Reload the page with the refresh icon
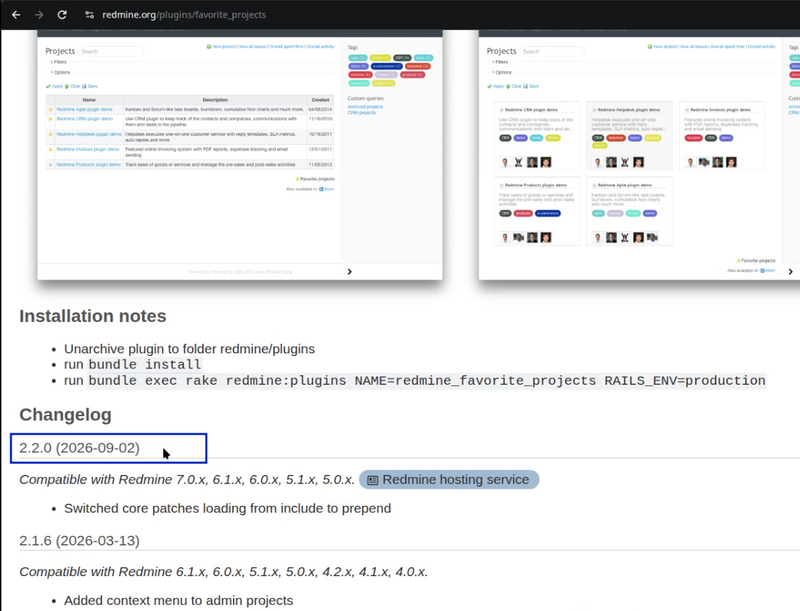 point(62,15)
